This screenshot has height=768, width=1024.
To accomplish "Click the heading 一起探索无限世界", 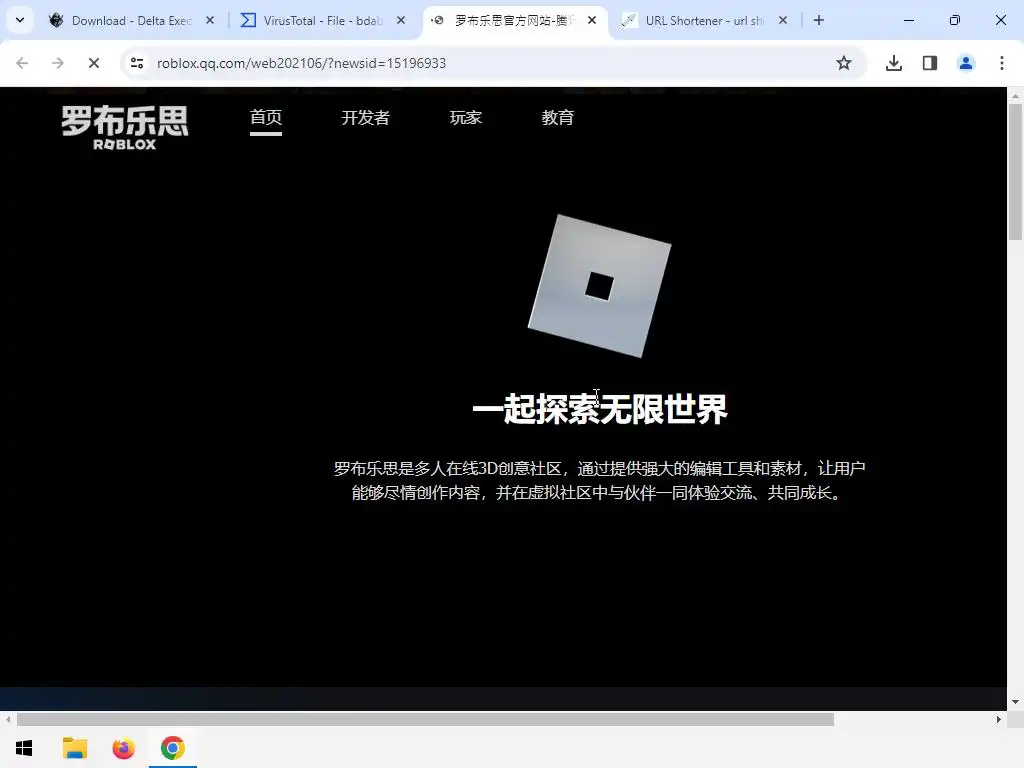I will [600, 409].
